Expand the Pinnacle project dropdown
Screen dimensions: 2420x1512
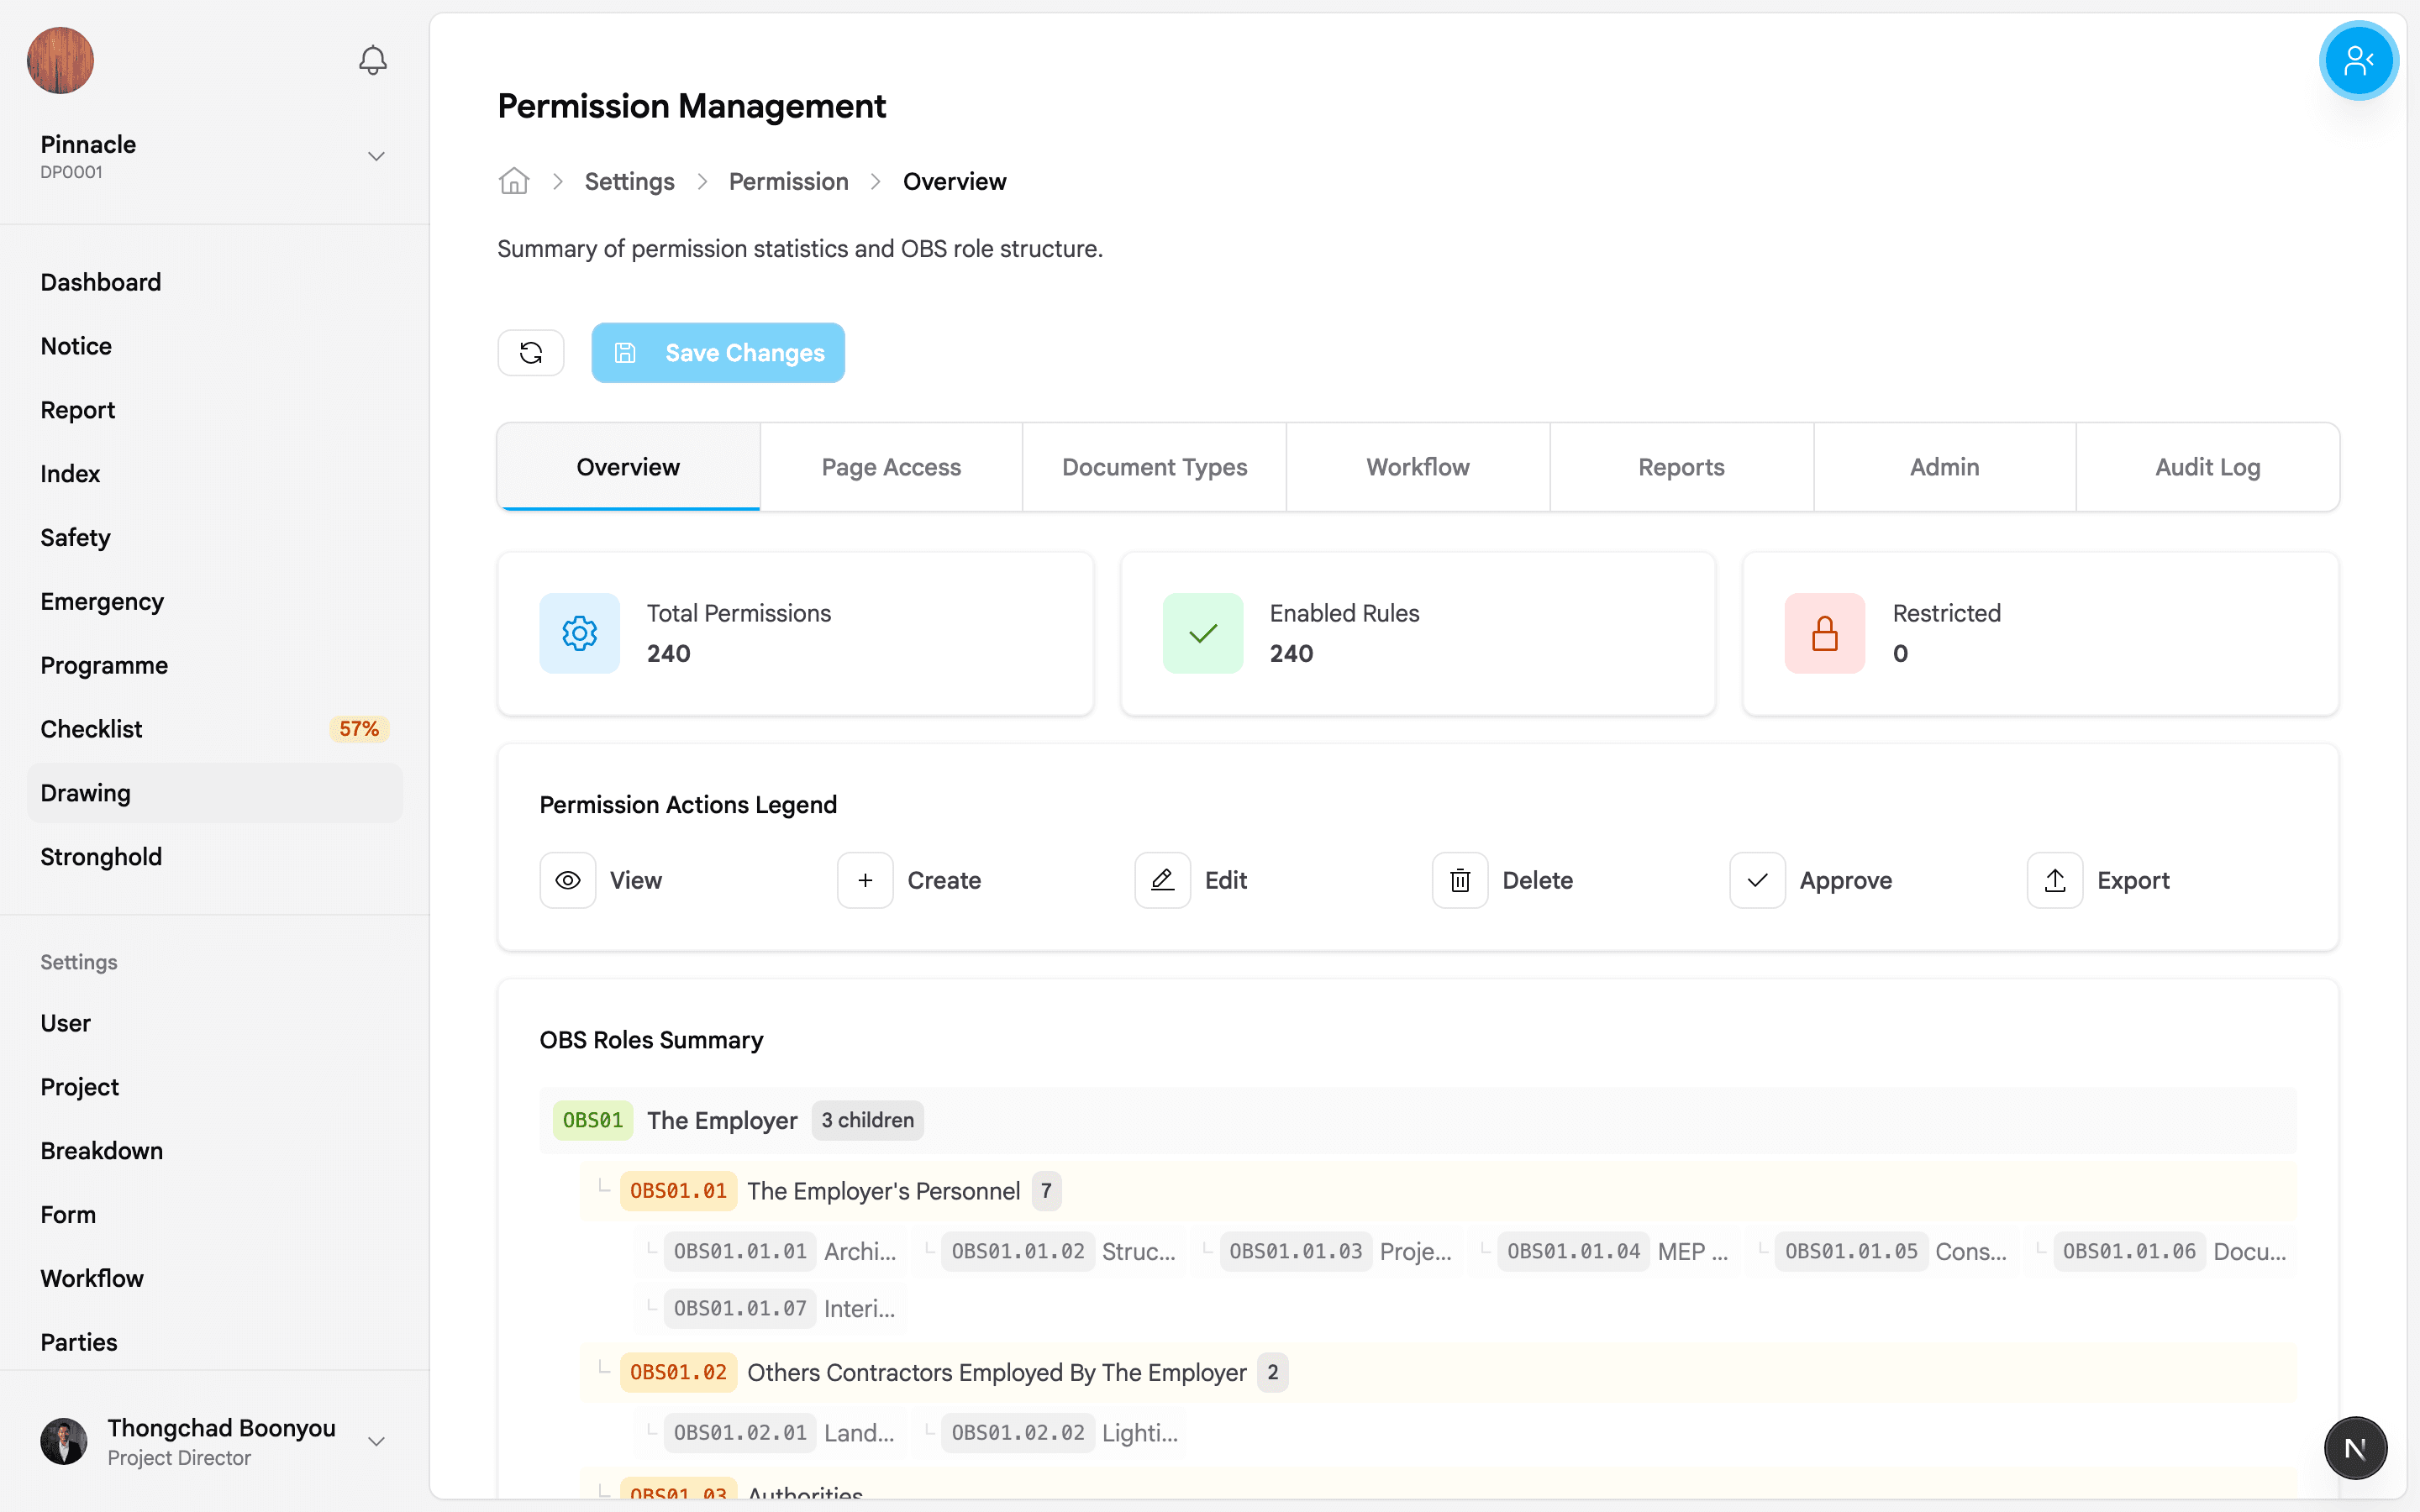tap(375, 156)
